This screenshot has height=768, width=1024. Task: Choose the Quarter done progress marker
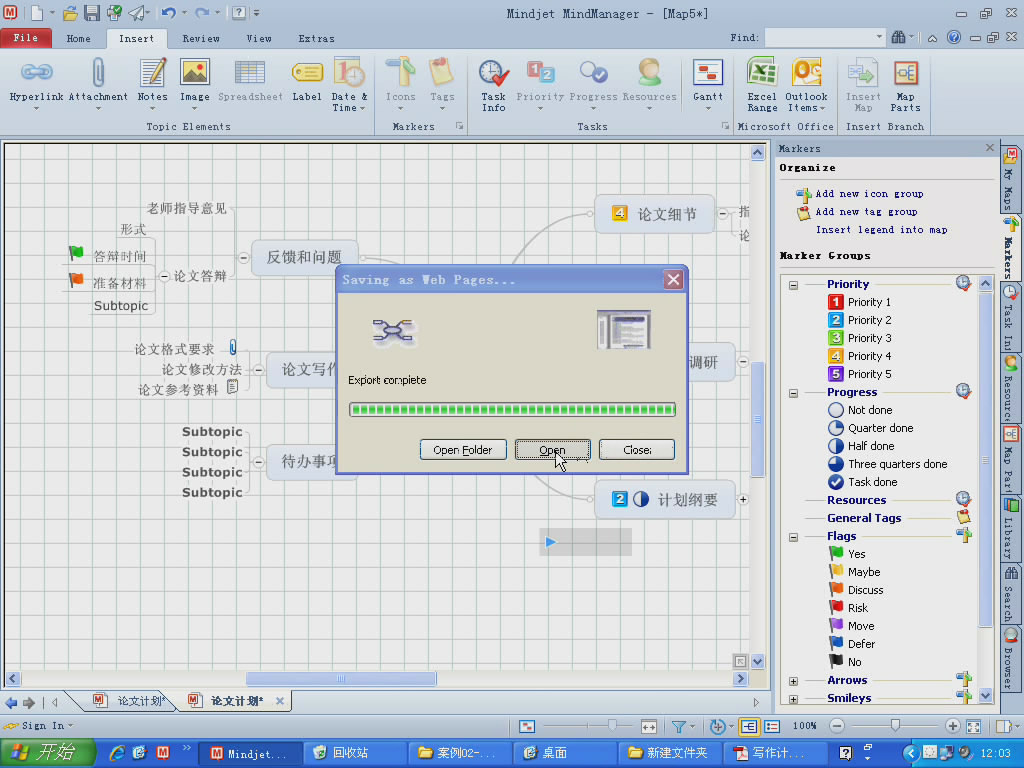tap(870, 428)
